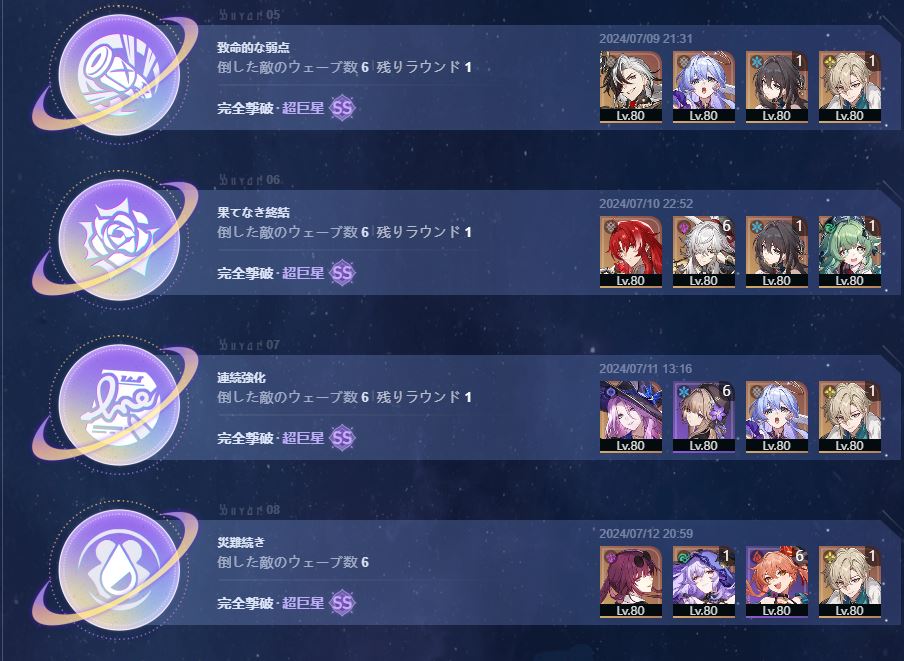
Task: Click the SS rank badge in 致命的な弱点 row
Action: coord(342,108)
